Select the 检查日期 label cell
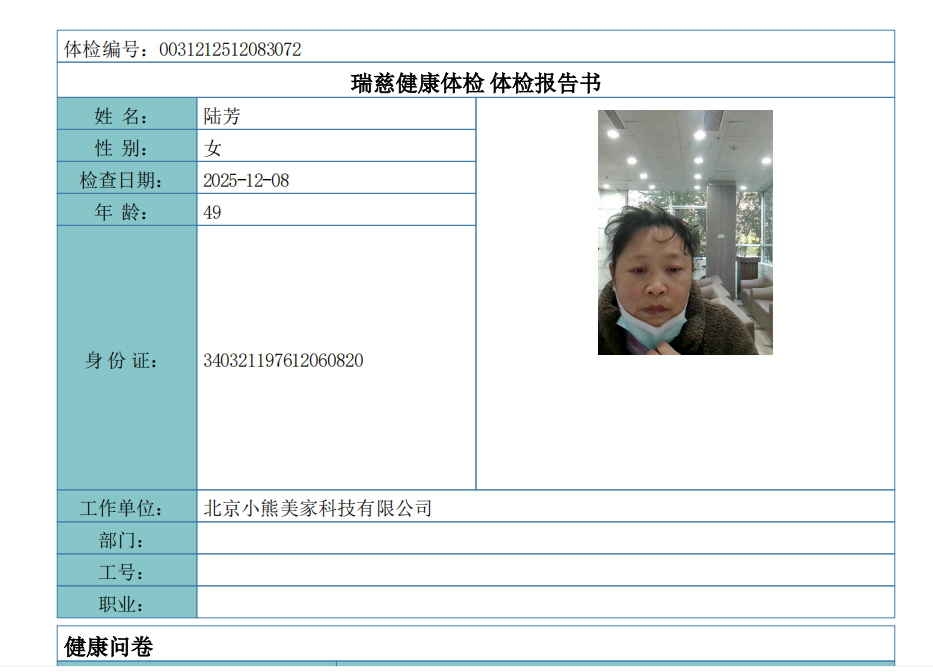 (127, 180)
